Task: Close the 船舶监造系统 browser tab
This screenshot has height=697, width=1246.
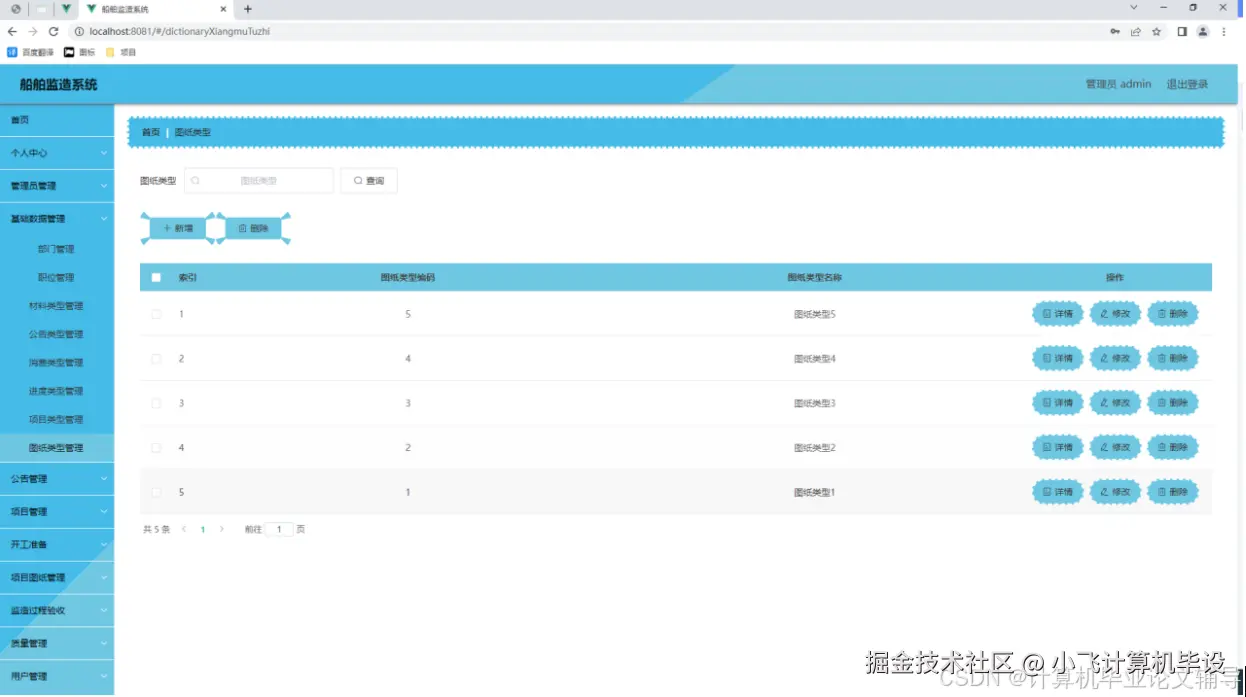Action: 224,8
